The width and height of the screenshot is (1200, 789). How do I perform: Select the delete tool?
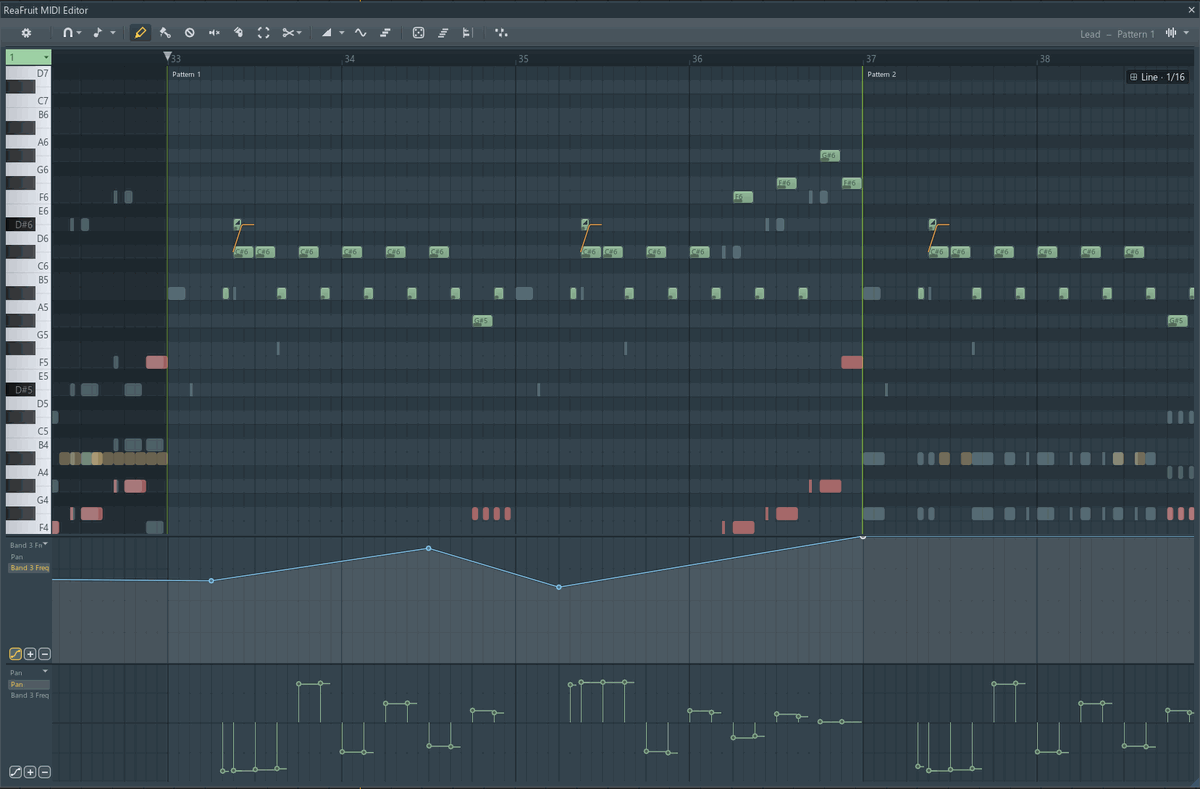(190, 33)
